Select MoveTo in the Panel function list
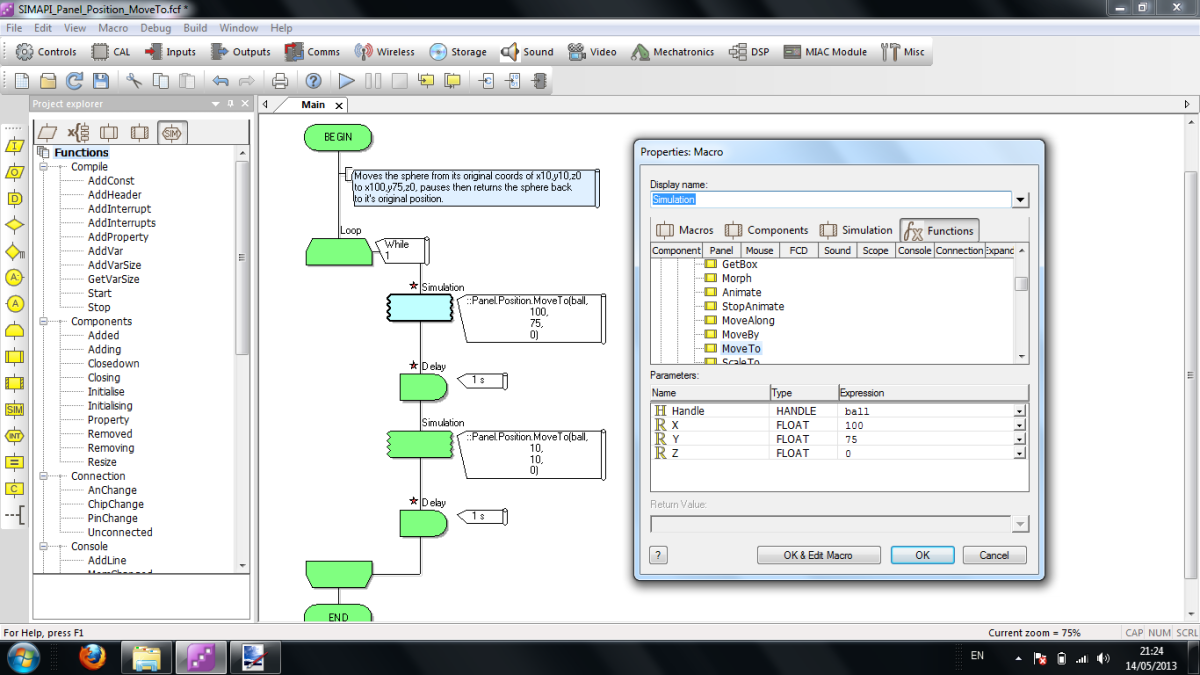Viewport: 1200px width, 675px height. click(742, 348)
